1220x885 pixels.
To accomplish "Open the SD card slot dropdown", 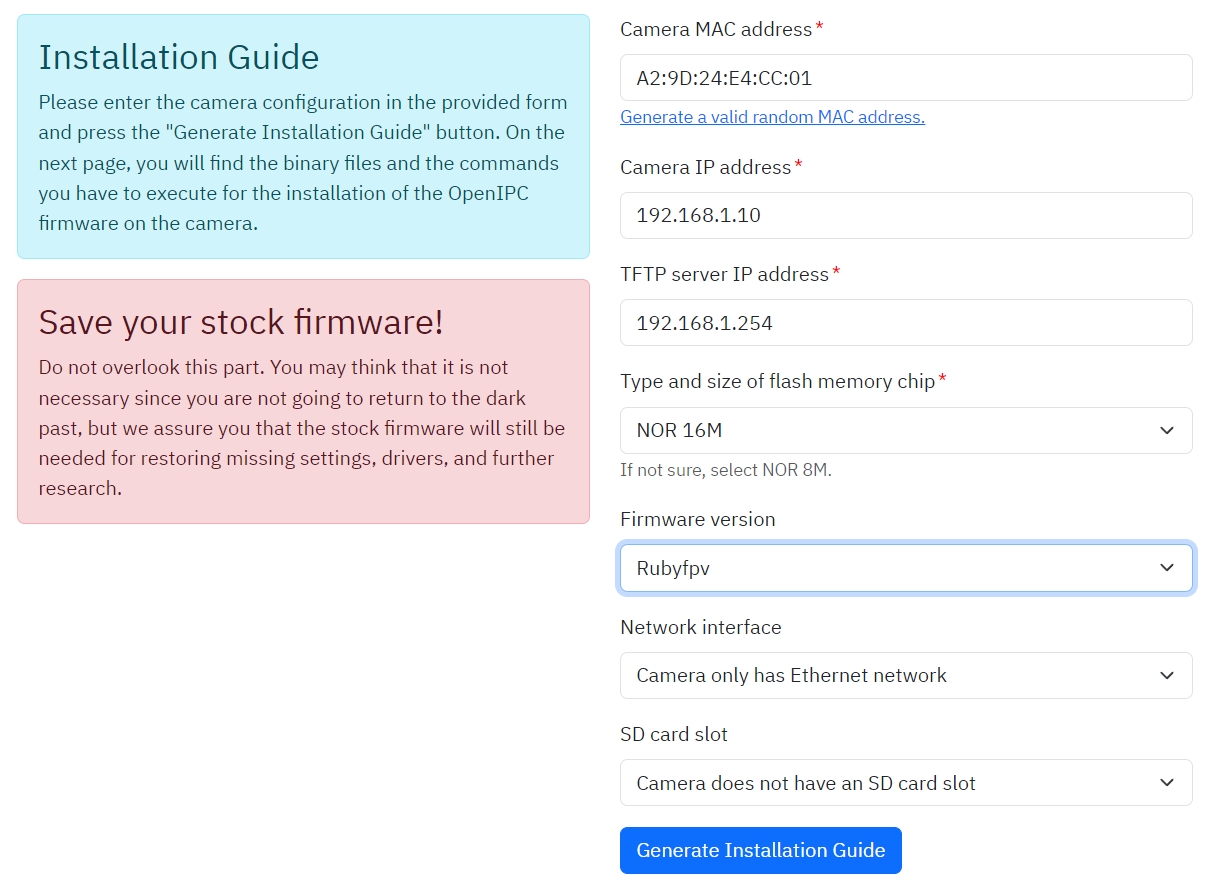I will click(906, 783).
